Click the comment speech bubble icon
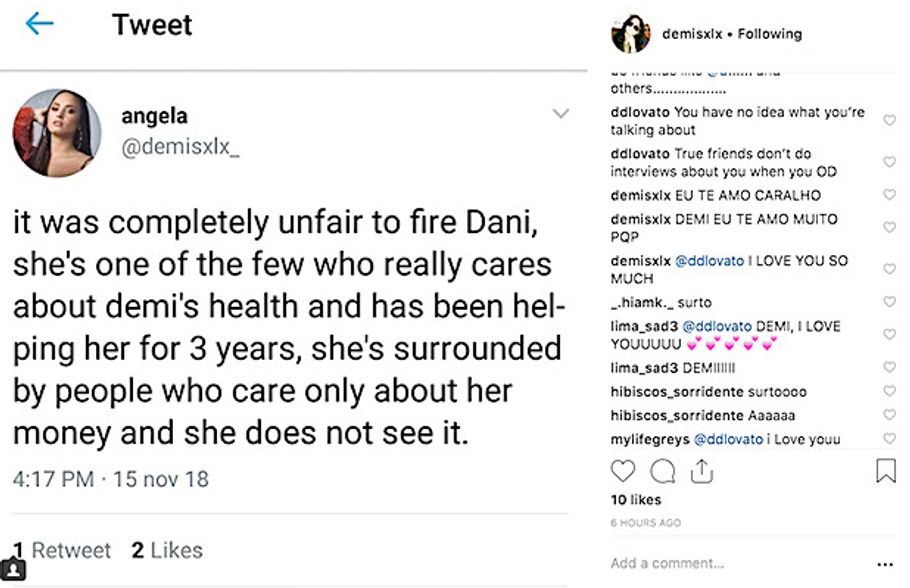The width and height of the screenshot is (910, 588). click(662, 470)
